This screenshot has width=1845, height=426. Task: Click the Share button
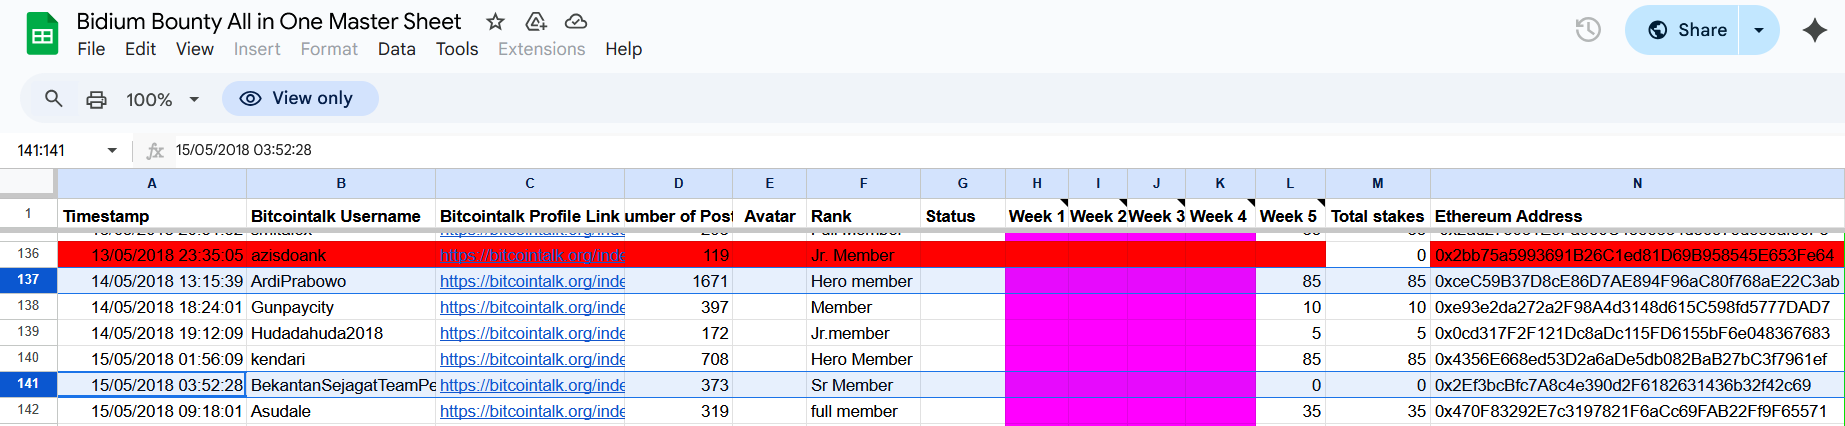pyautogui.click(x=1687, y=30)
